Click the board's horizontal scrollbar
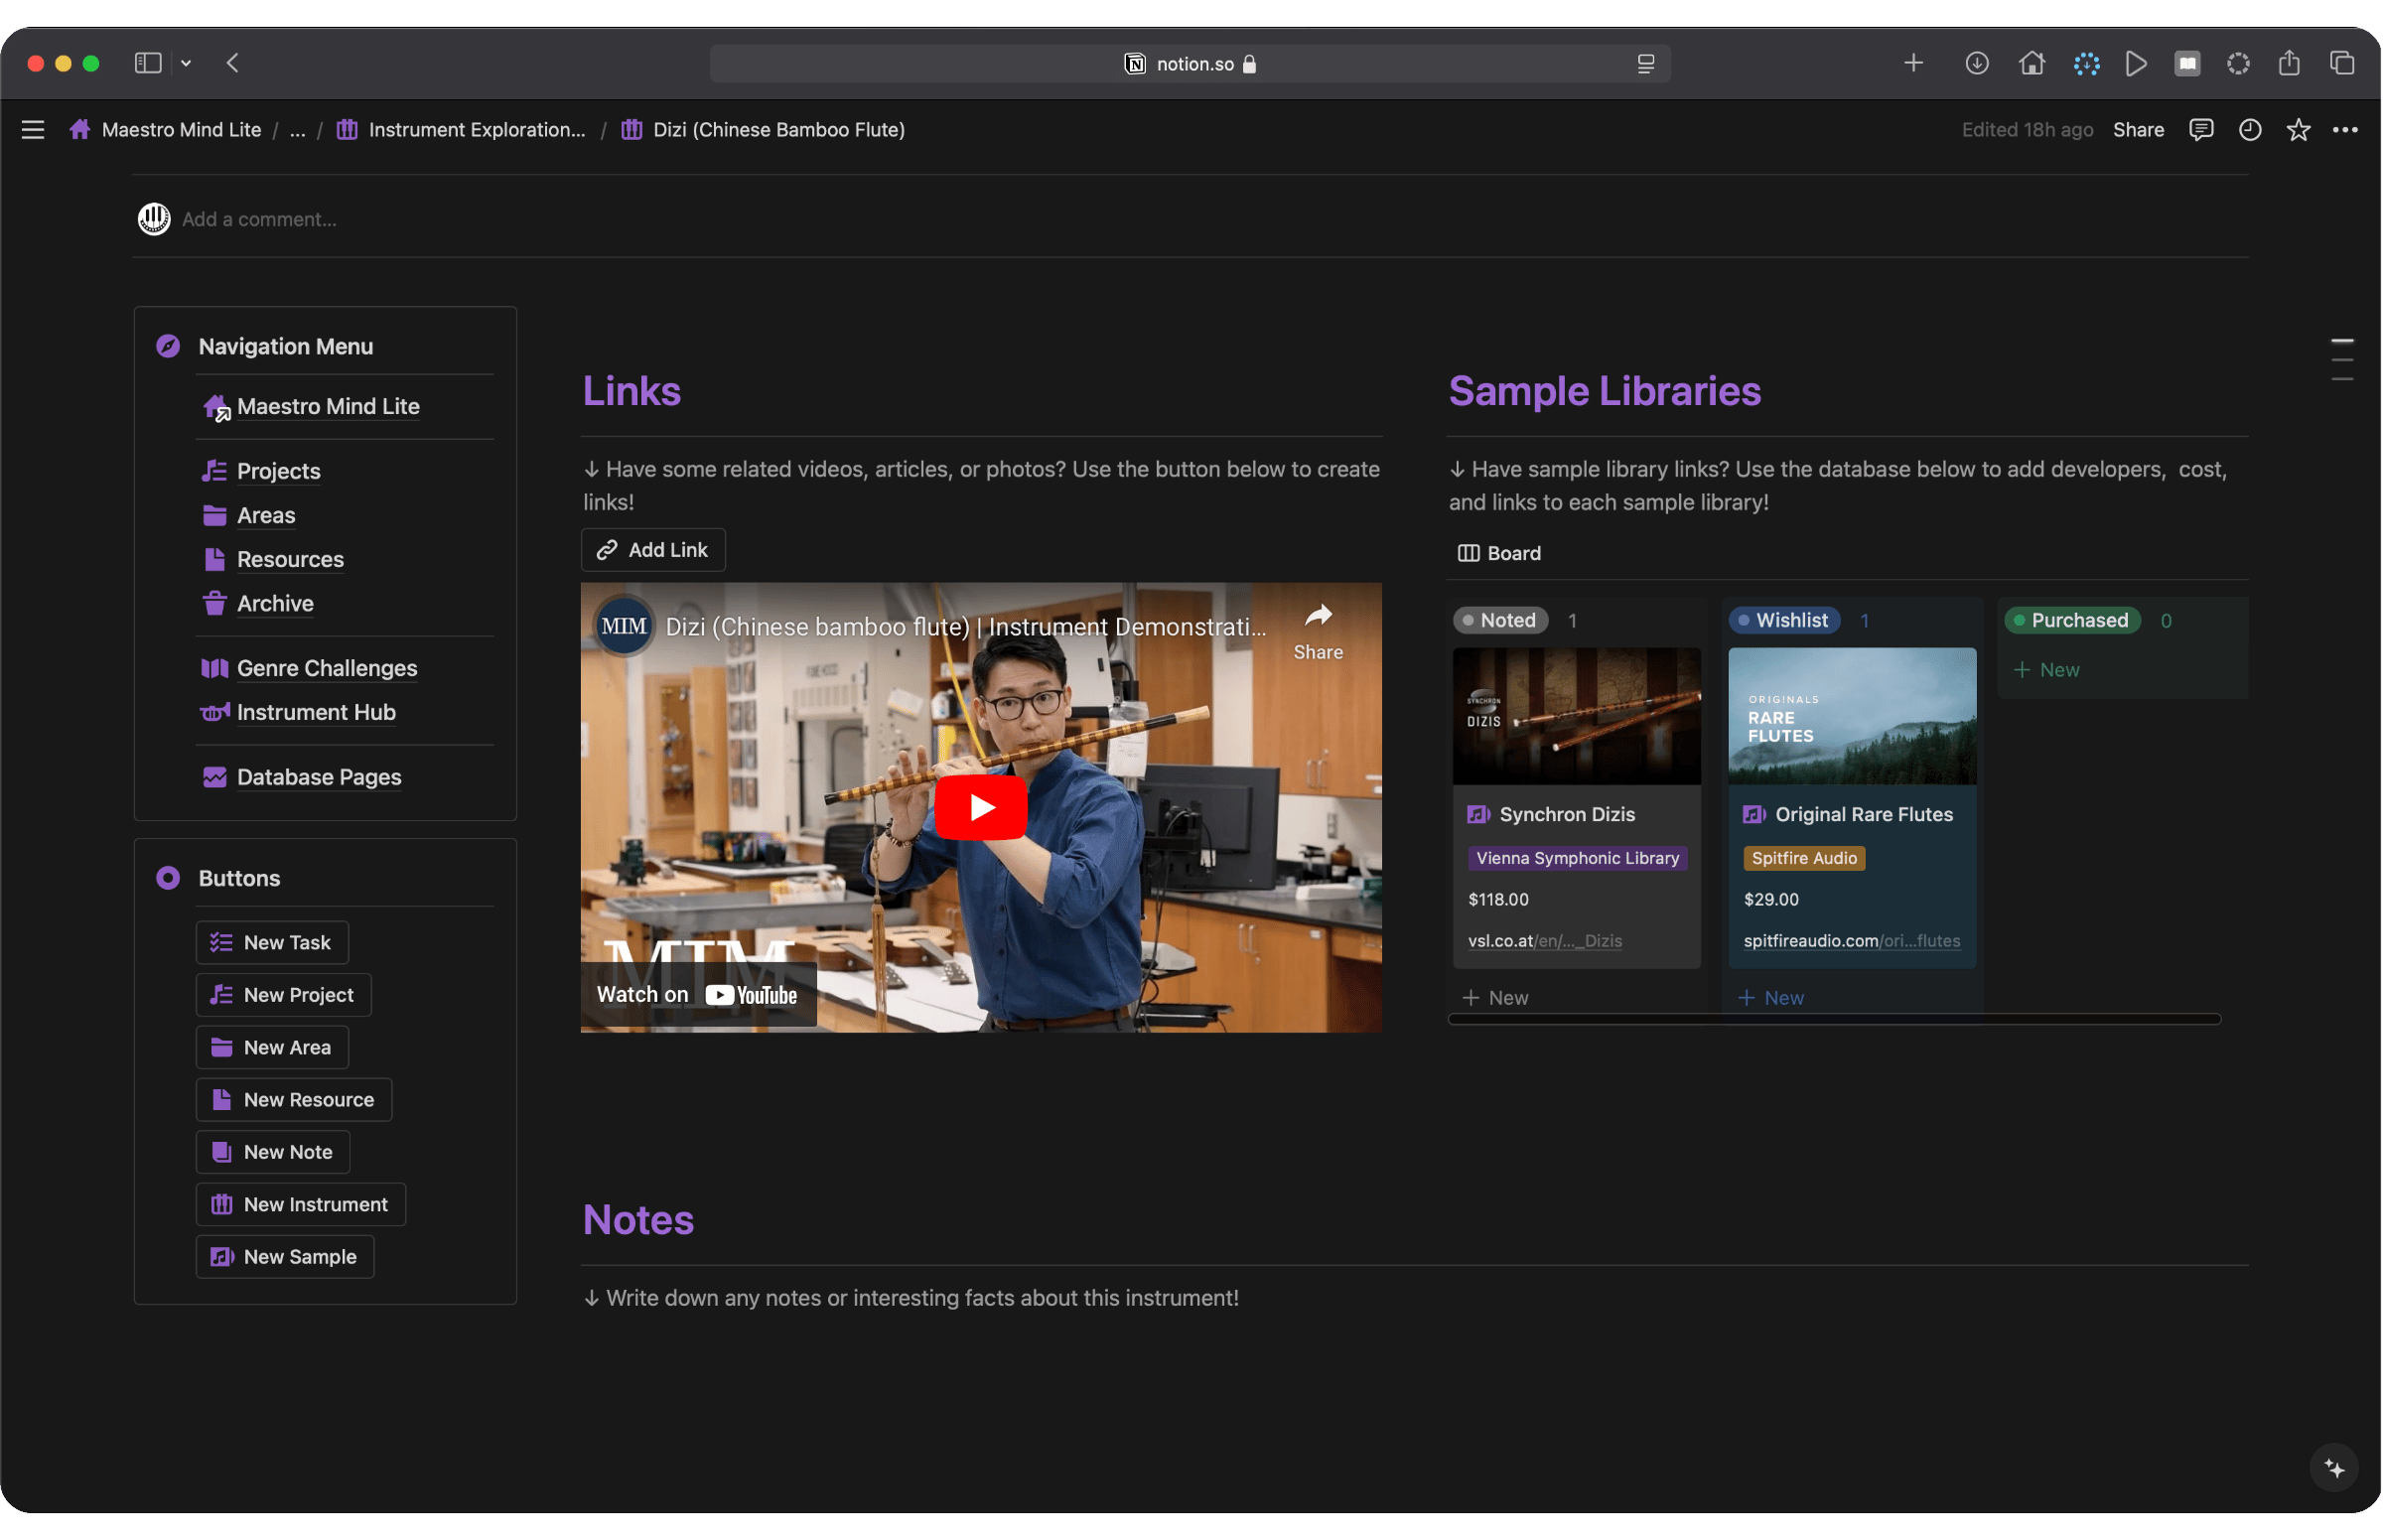 [x=1834, y=1019]
